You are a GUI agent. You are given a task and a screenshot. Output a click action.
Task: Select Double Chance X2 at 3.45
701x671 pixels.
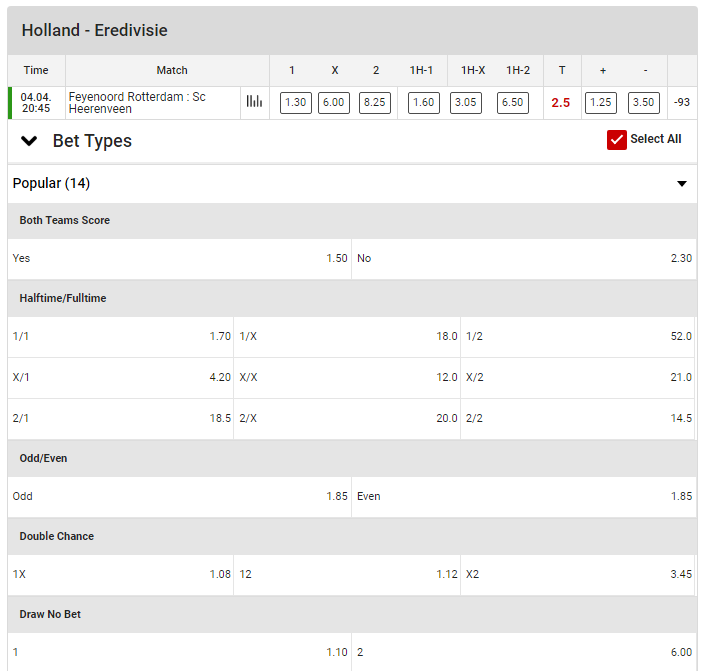[578, 574]
